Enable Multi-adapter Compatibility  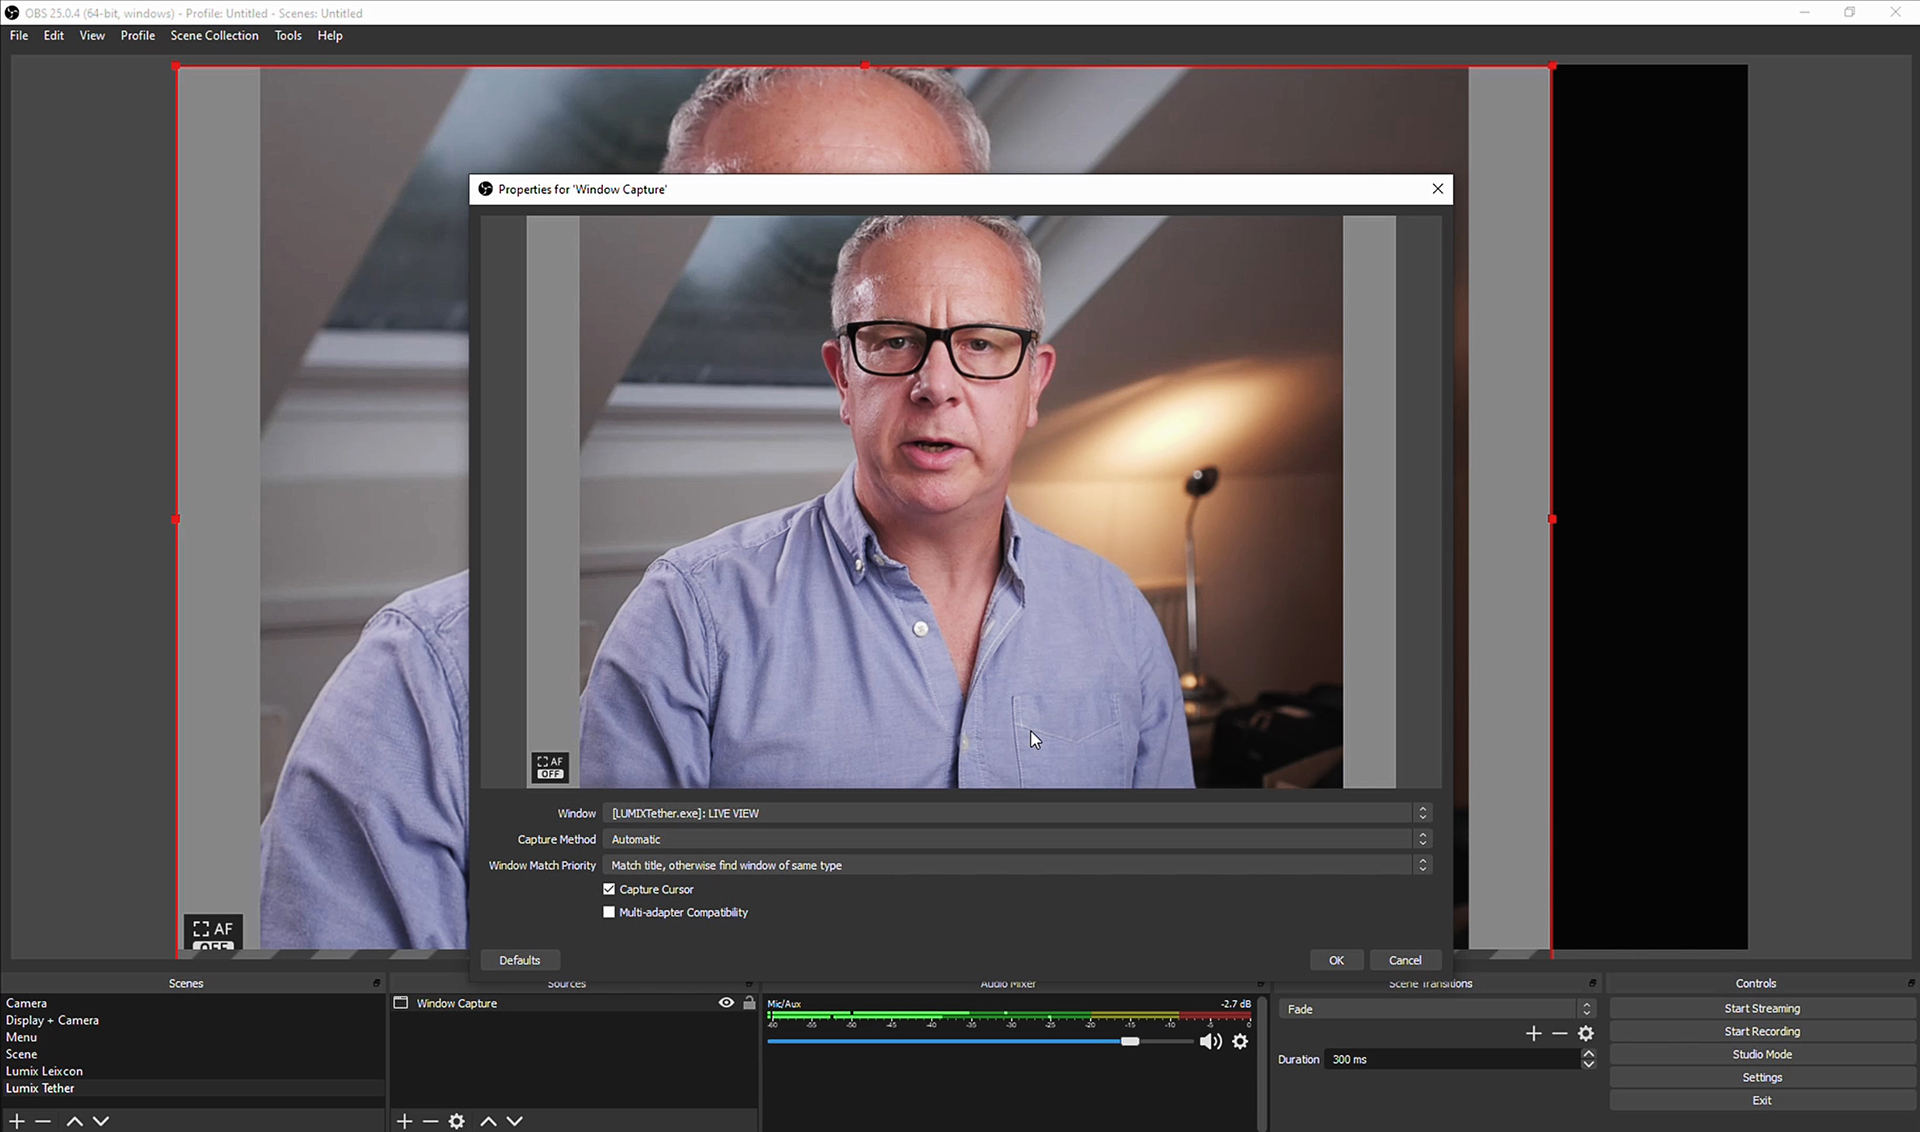609,912
